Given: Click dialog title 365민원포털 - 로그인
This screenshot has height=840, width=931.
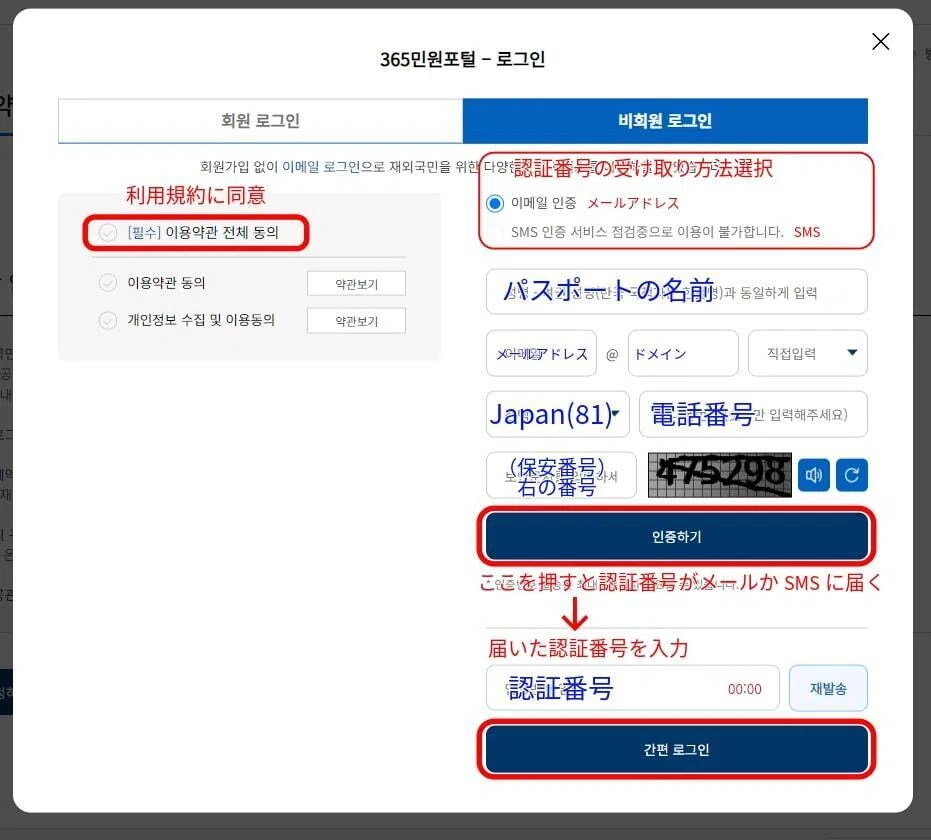Looking at the screenshot, I should pyautogui.click(x=463, y=59).
